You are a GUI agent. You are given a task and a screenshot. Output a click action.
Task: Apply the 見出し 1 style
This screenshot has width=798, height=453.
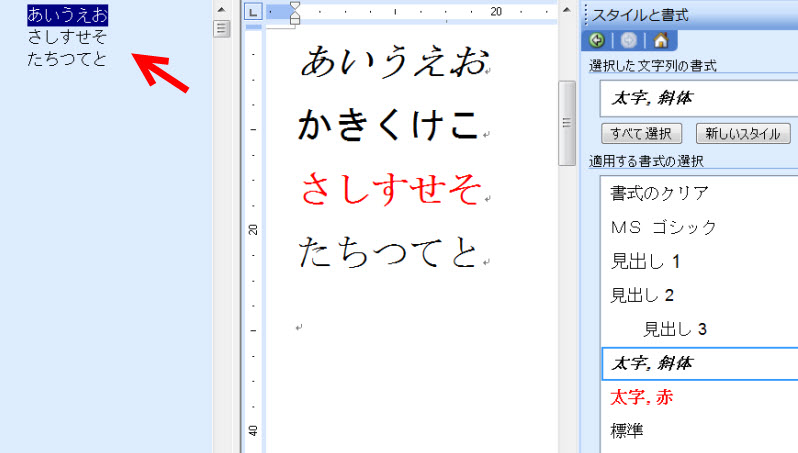tap(646, 261)
